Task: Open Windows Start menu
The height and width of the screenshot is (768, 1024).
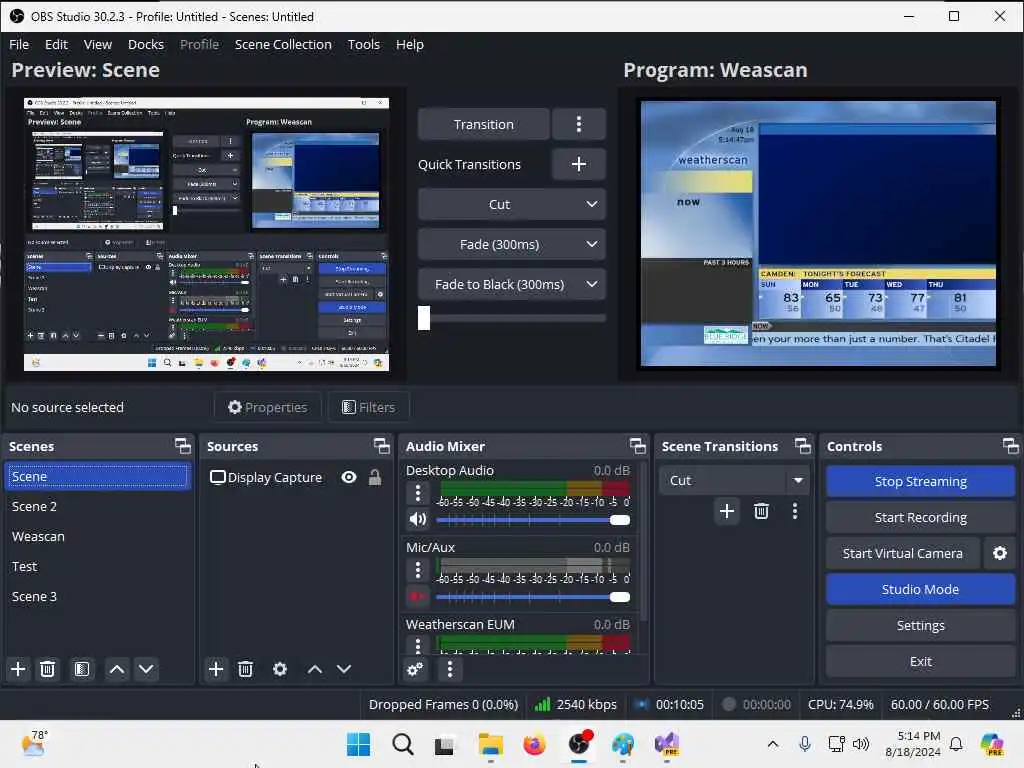Action: (x=358, y=744)
